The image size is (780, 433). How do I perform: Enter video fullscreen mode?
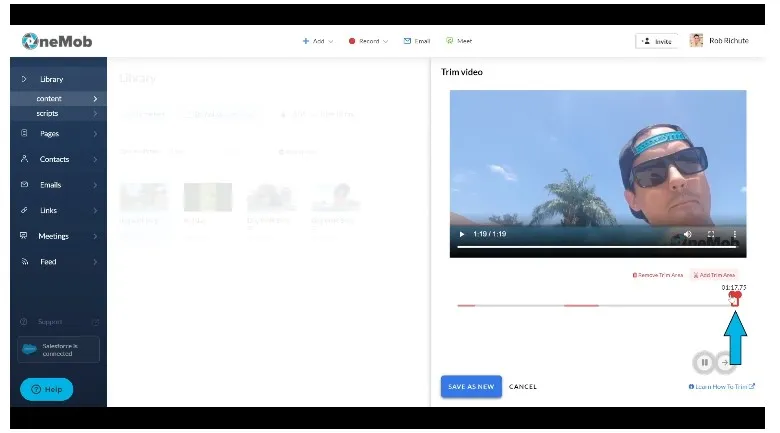[711, 234]
